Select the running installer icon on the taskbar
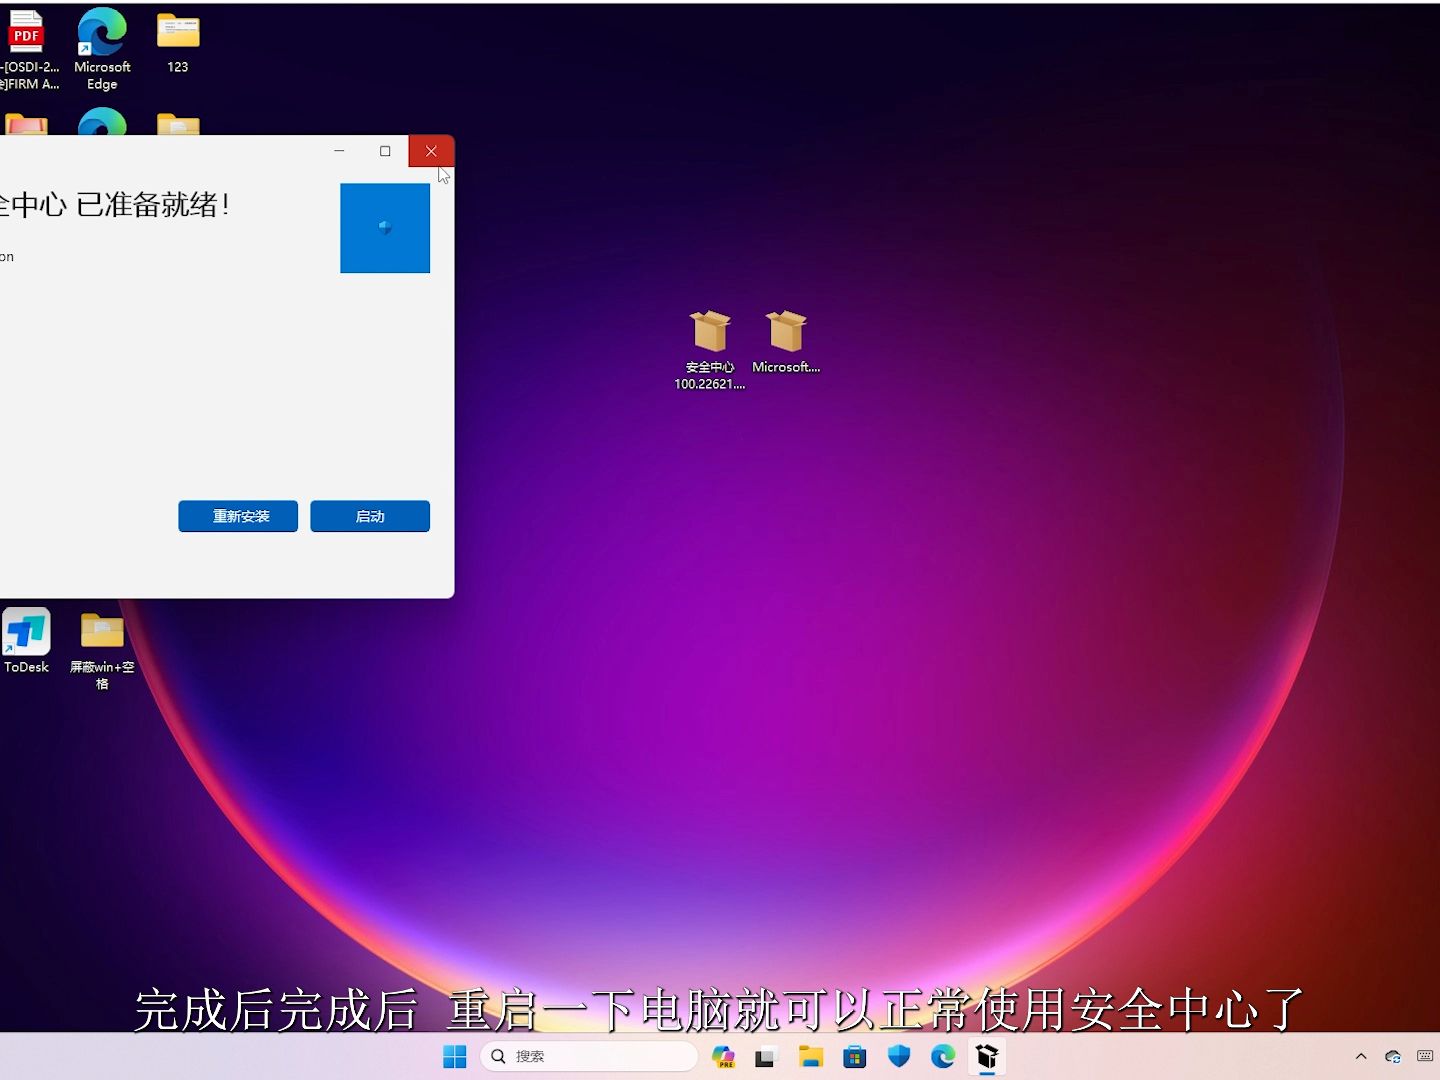Viewport: 1440px width, 1080px height. click(x=988, y=1056)
